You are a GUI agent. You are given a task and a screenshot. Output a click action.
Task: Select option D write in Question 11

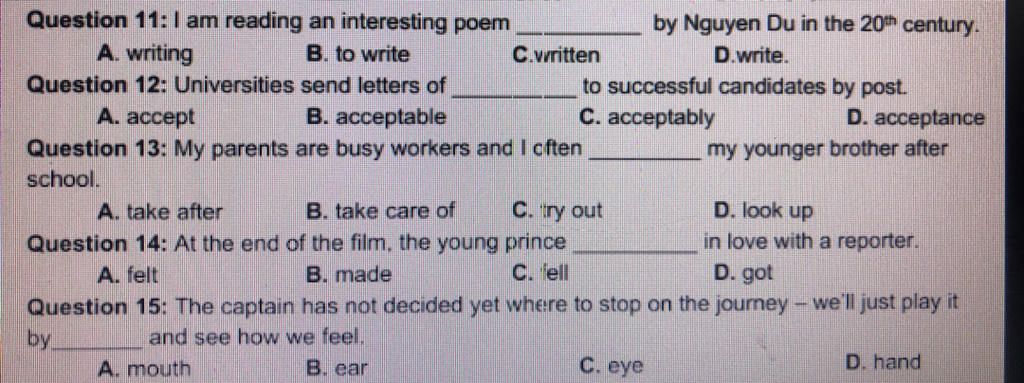pos(752,56)
